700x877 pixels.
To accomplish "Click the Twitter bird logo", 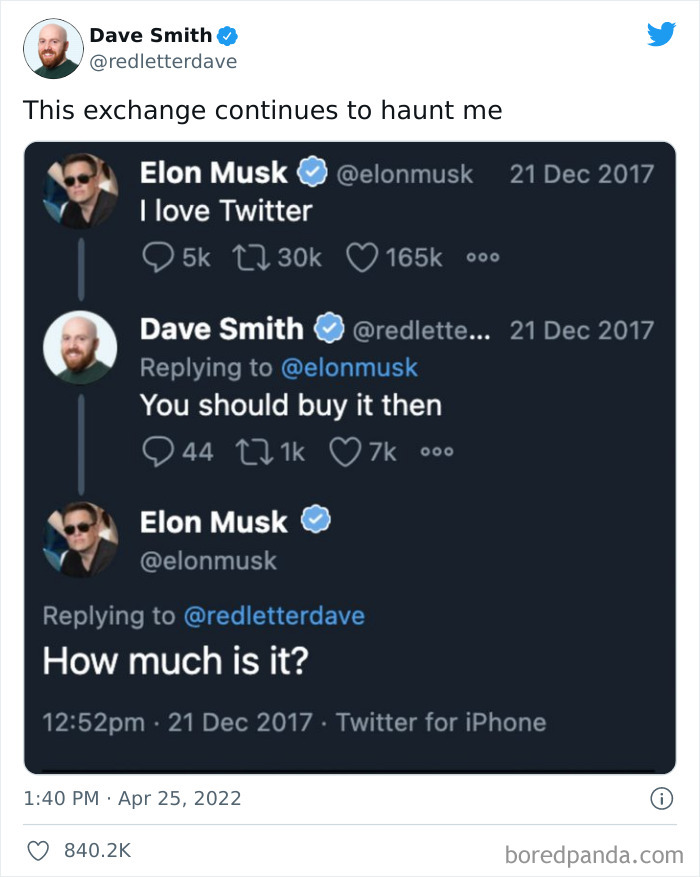I will tap(662, 33).
